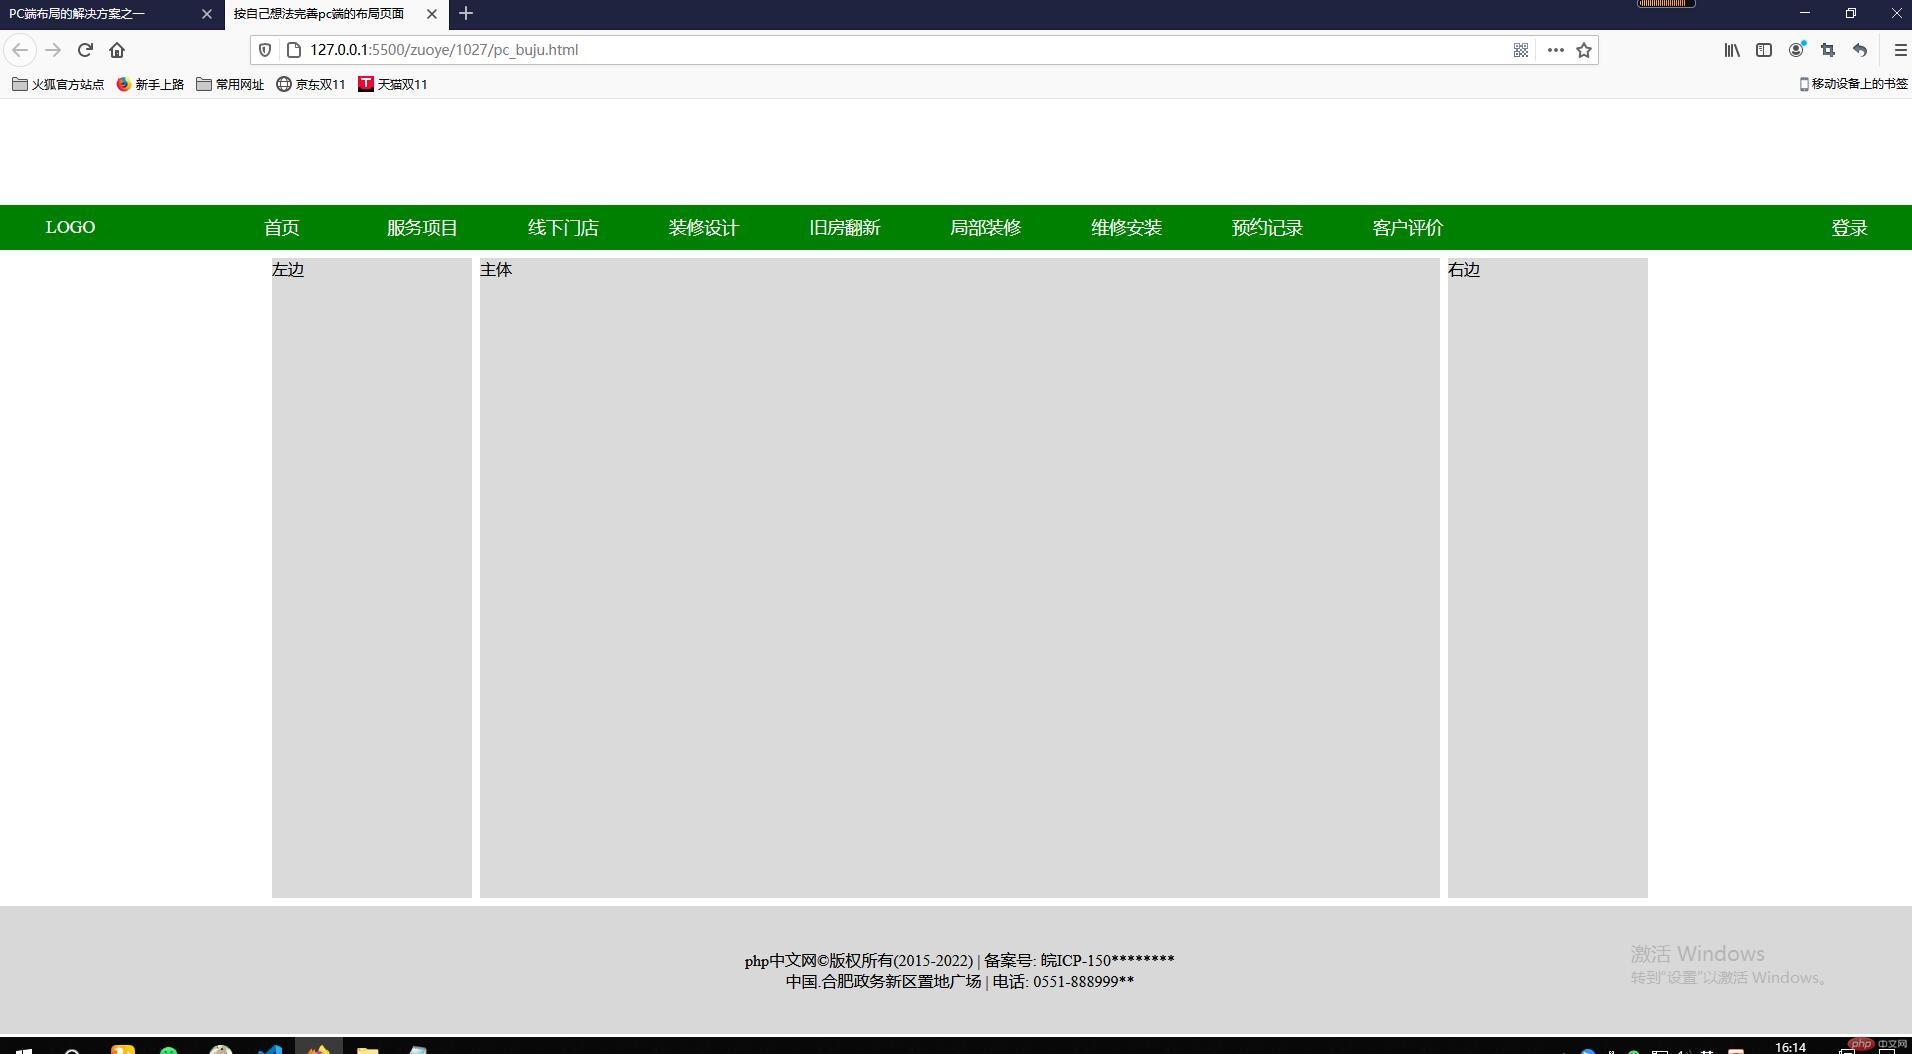The width and height of the screenshot is (1912, 1054).
Task: View 预约记录 navigation link
Action: (1267, 228)
